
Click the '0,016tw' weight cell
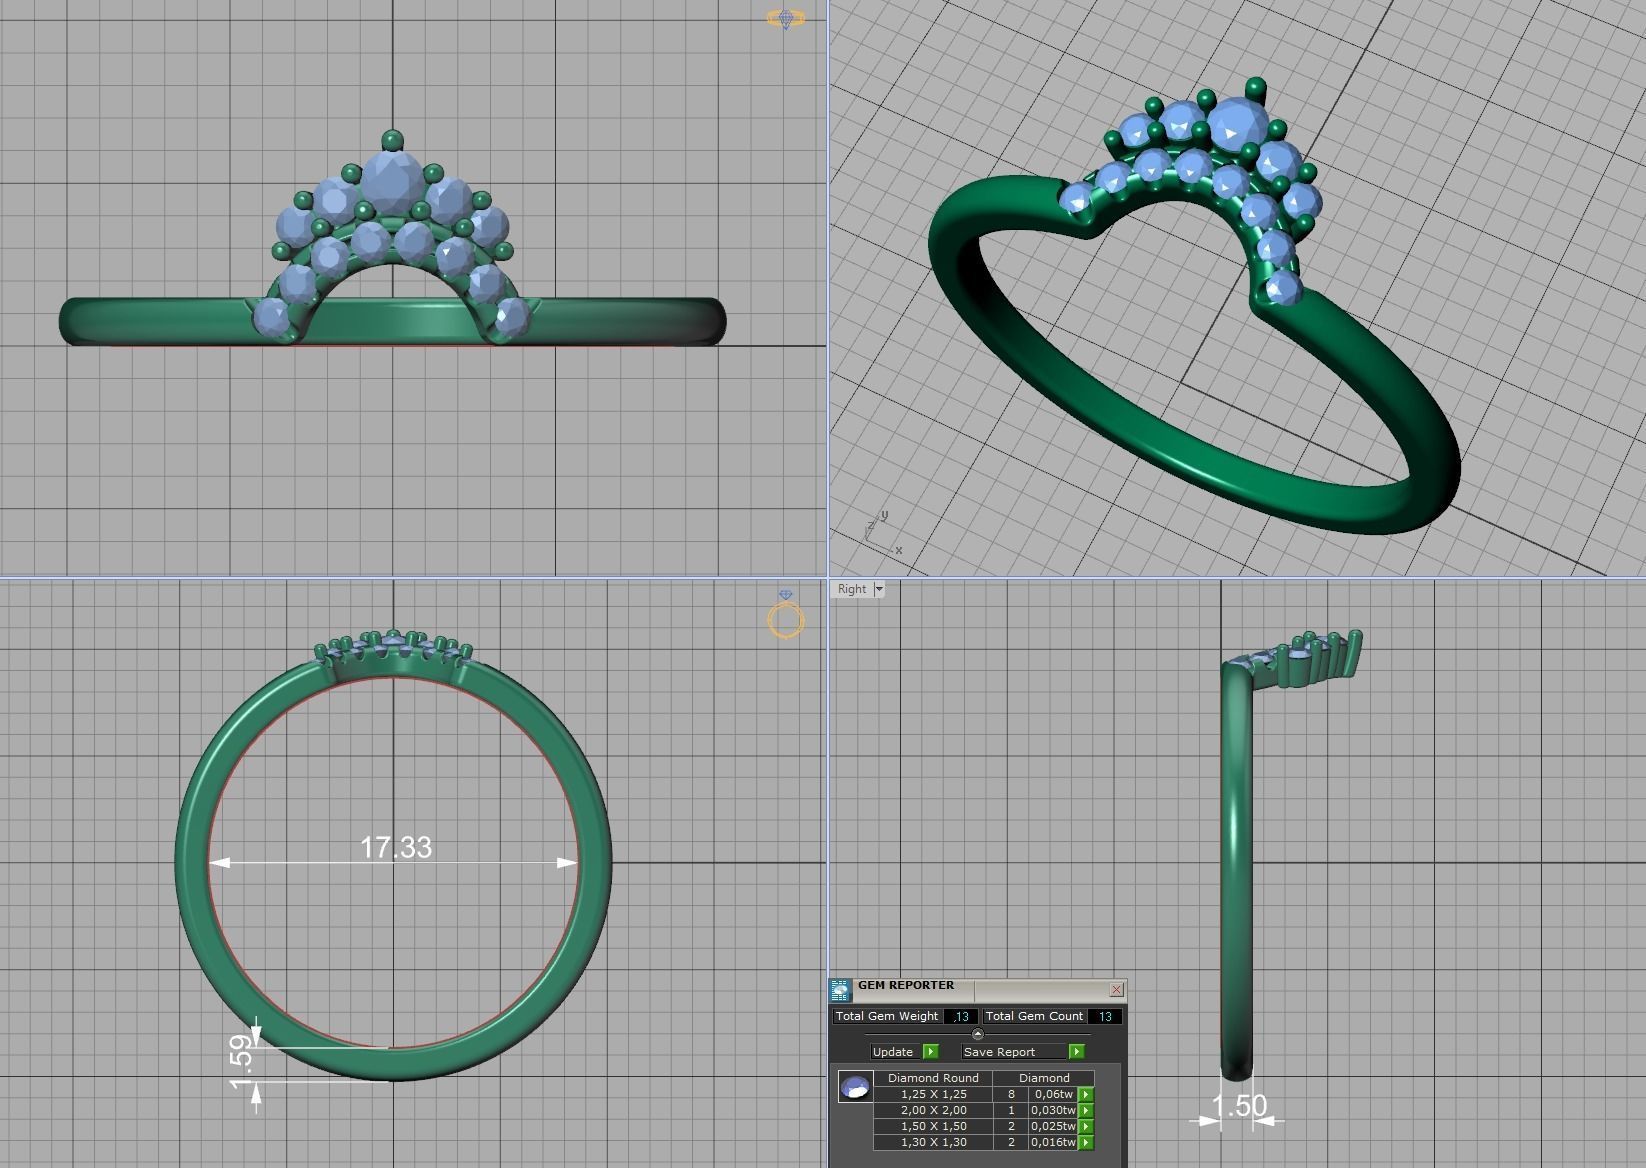point(1054,1142)
